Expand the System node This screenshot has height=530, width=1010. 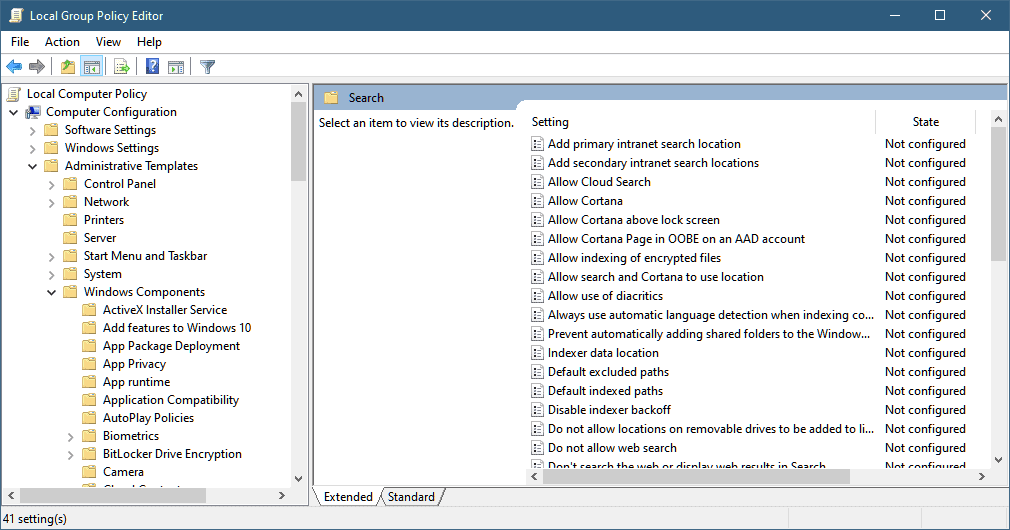coord(52,275)
